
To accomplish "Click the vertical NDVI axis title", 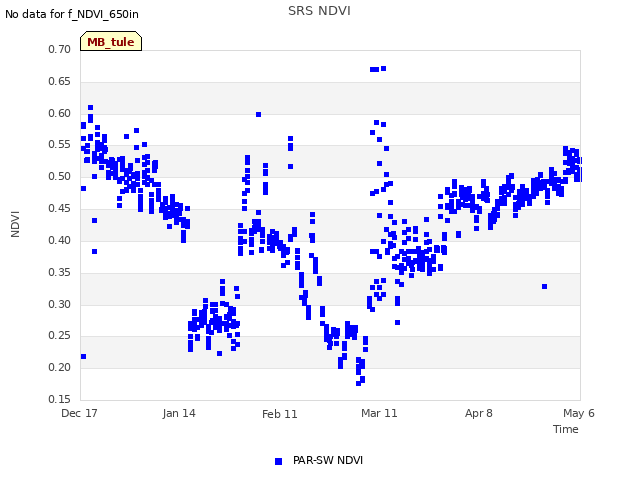I will point(15,224).
